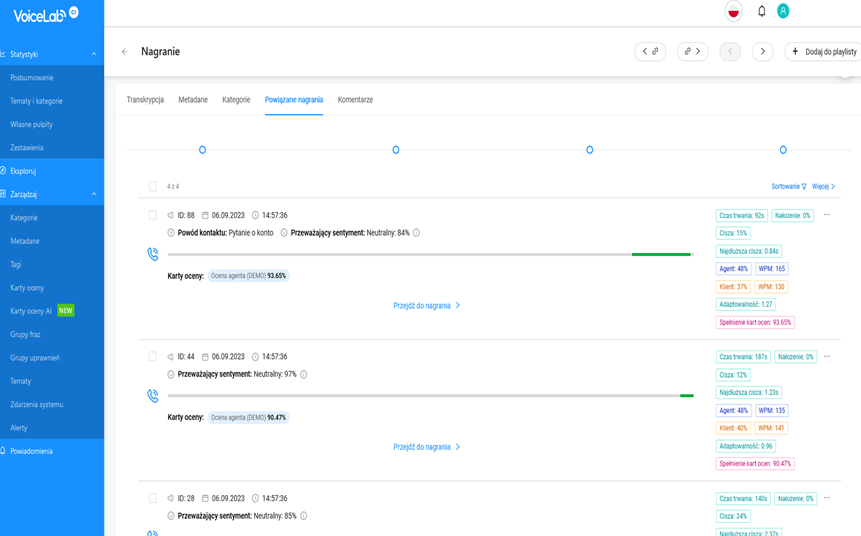Select the second timeline circle marker
This screenshot has width=861, height=536.
(396, 150)
